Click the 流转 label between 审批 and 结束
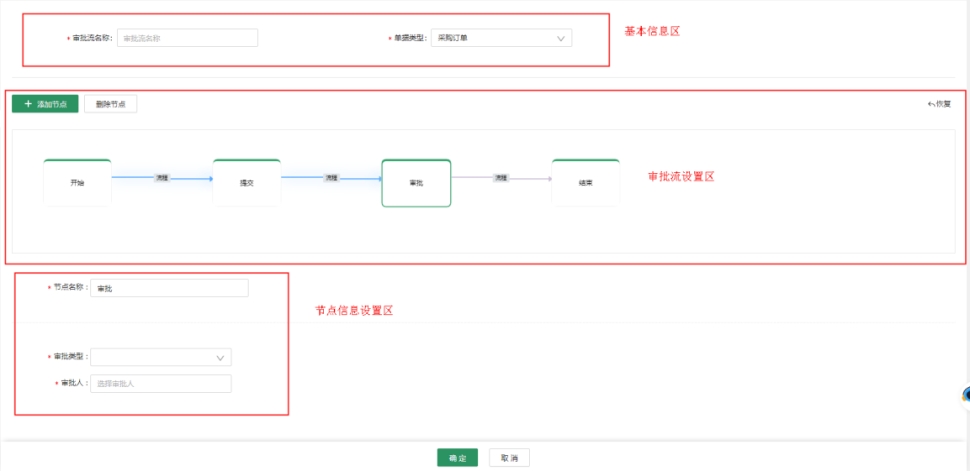 click(501, 178)
